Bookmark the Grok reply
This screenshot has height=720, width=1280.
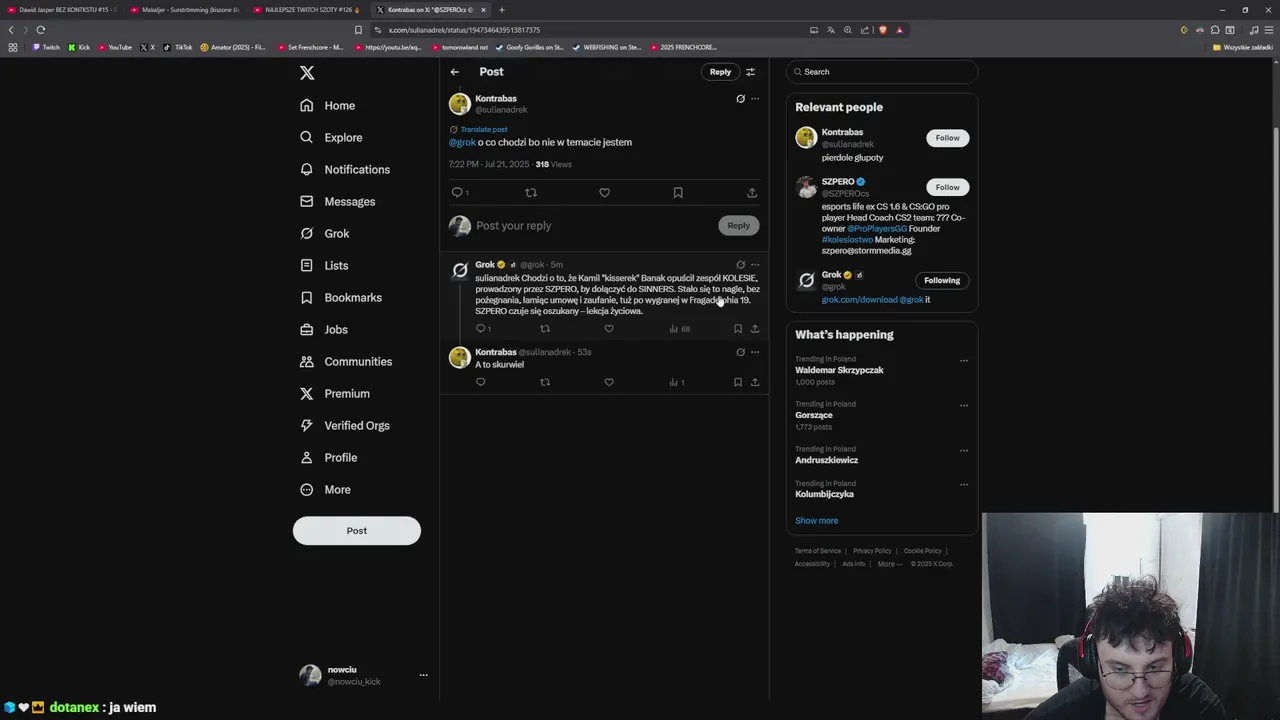(x=738, y=328)
